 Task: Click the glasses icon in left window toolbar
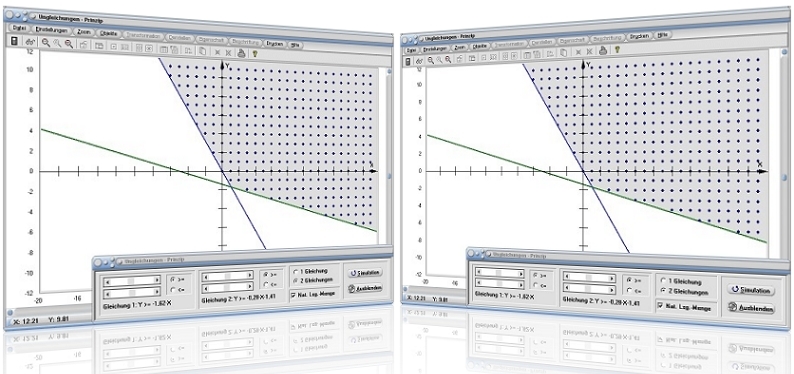coord(30,43)
